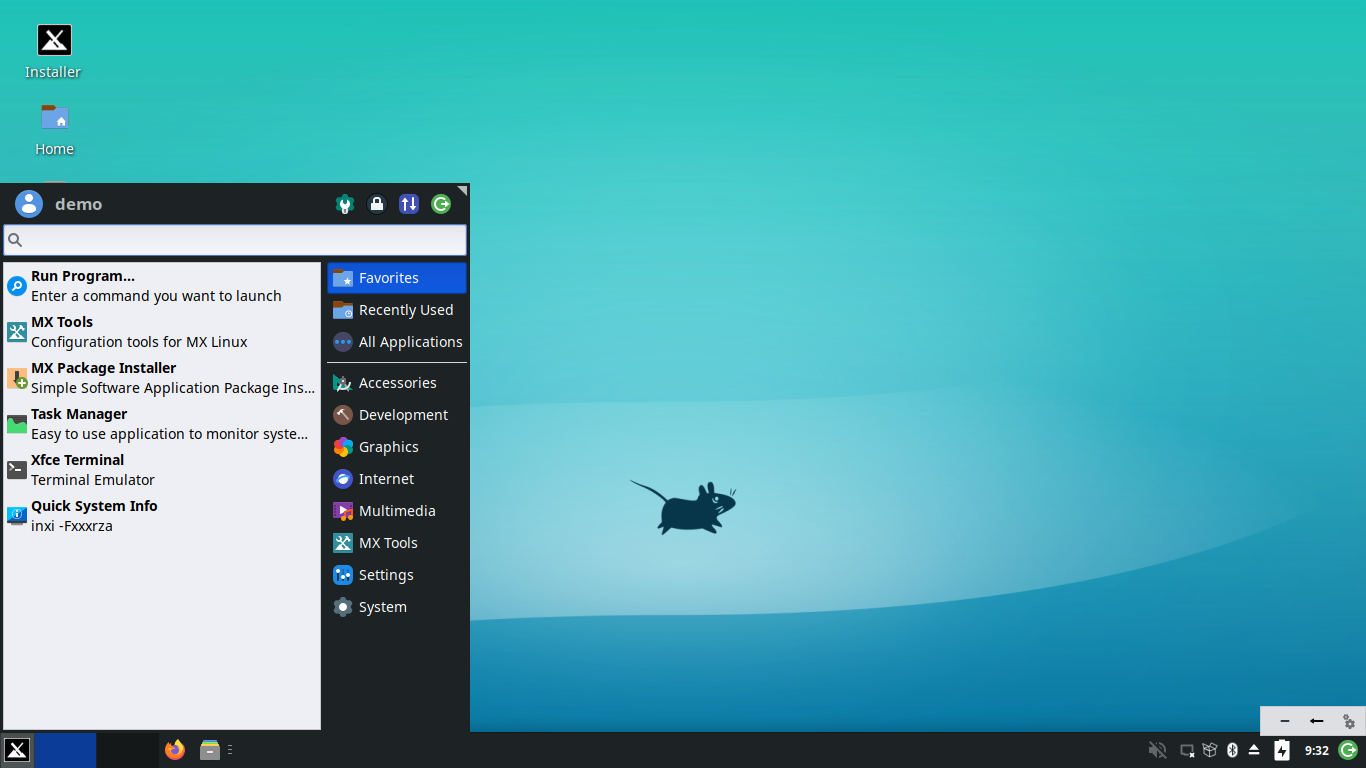Screen dimensions: 1366x768
Task: Click the switch user arrows icon
Action: tap(409, 204)
